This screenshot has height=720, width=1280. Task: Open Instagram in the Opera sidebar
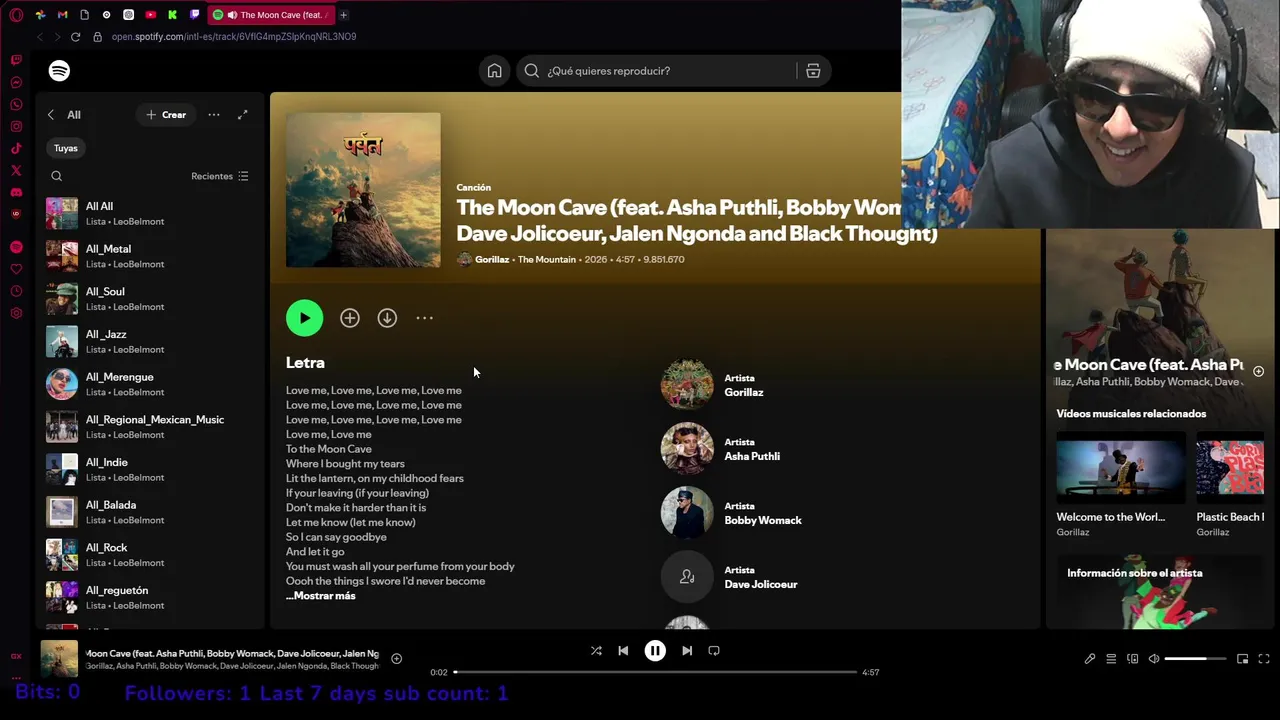tap(16, 126)
